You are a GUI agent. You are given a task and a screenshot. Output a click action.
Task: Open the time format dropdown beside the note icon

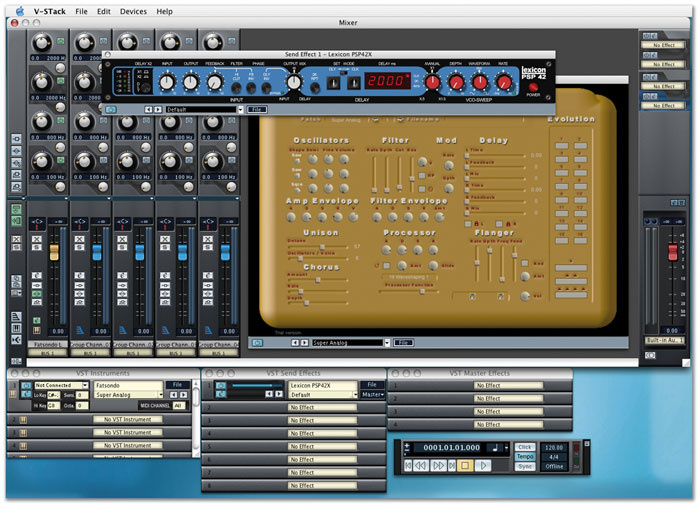[x=506, y=448]
